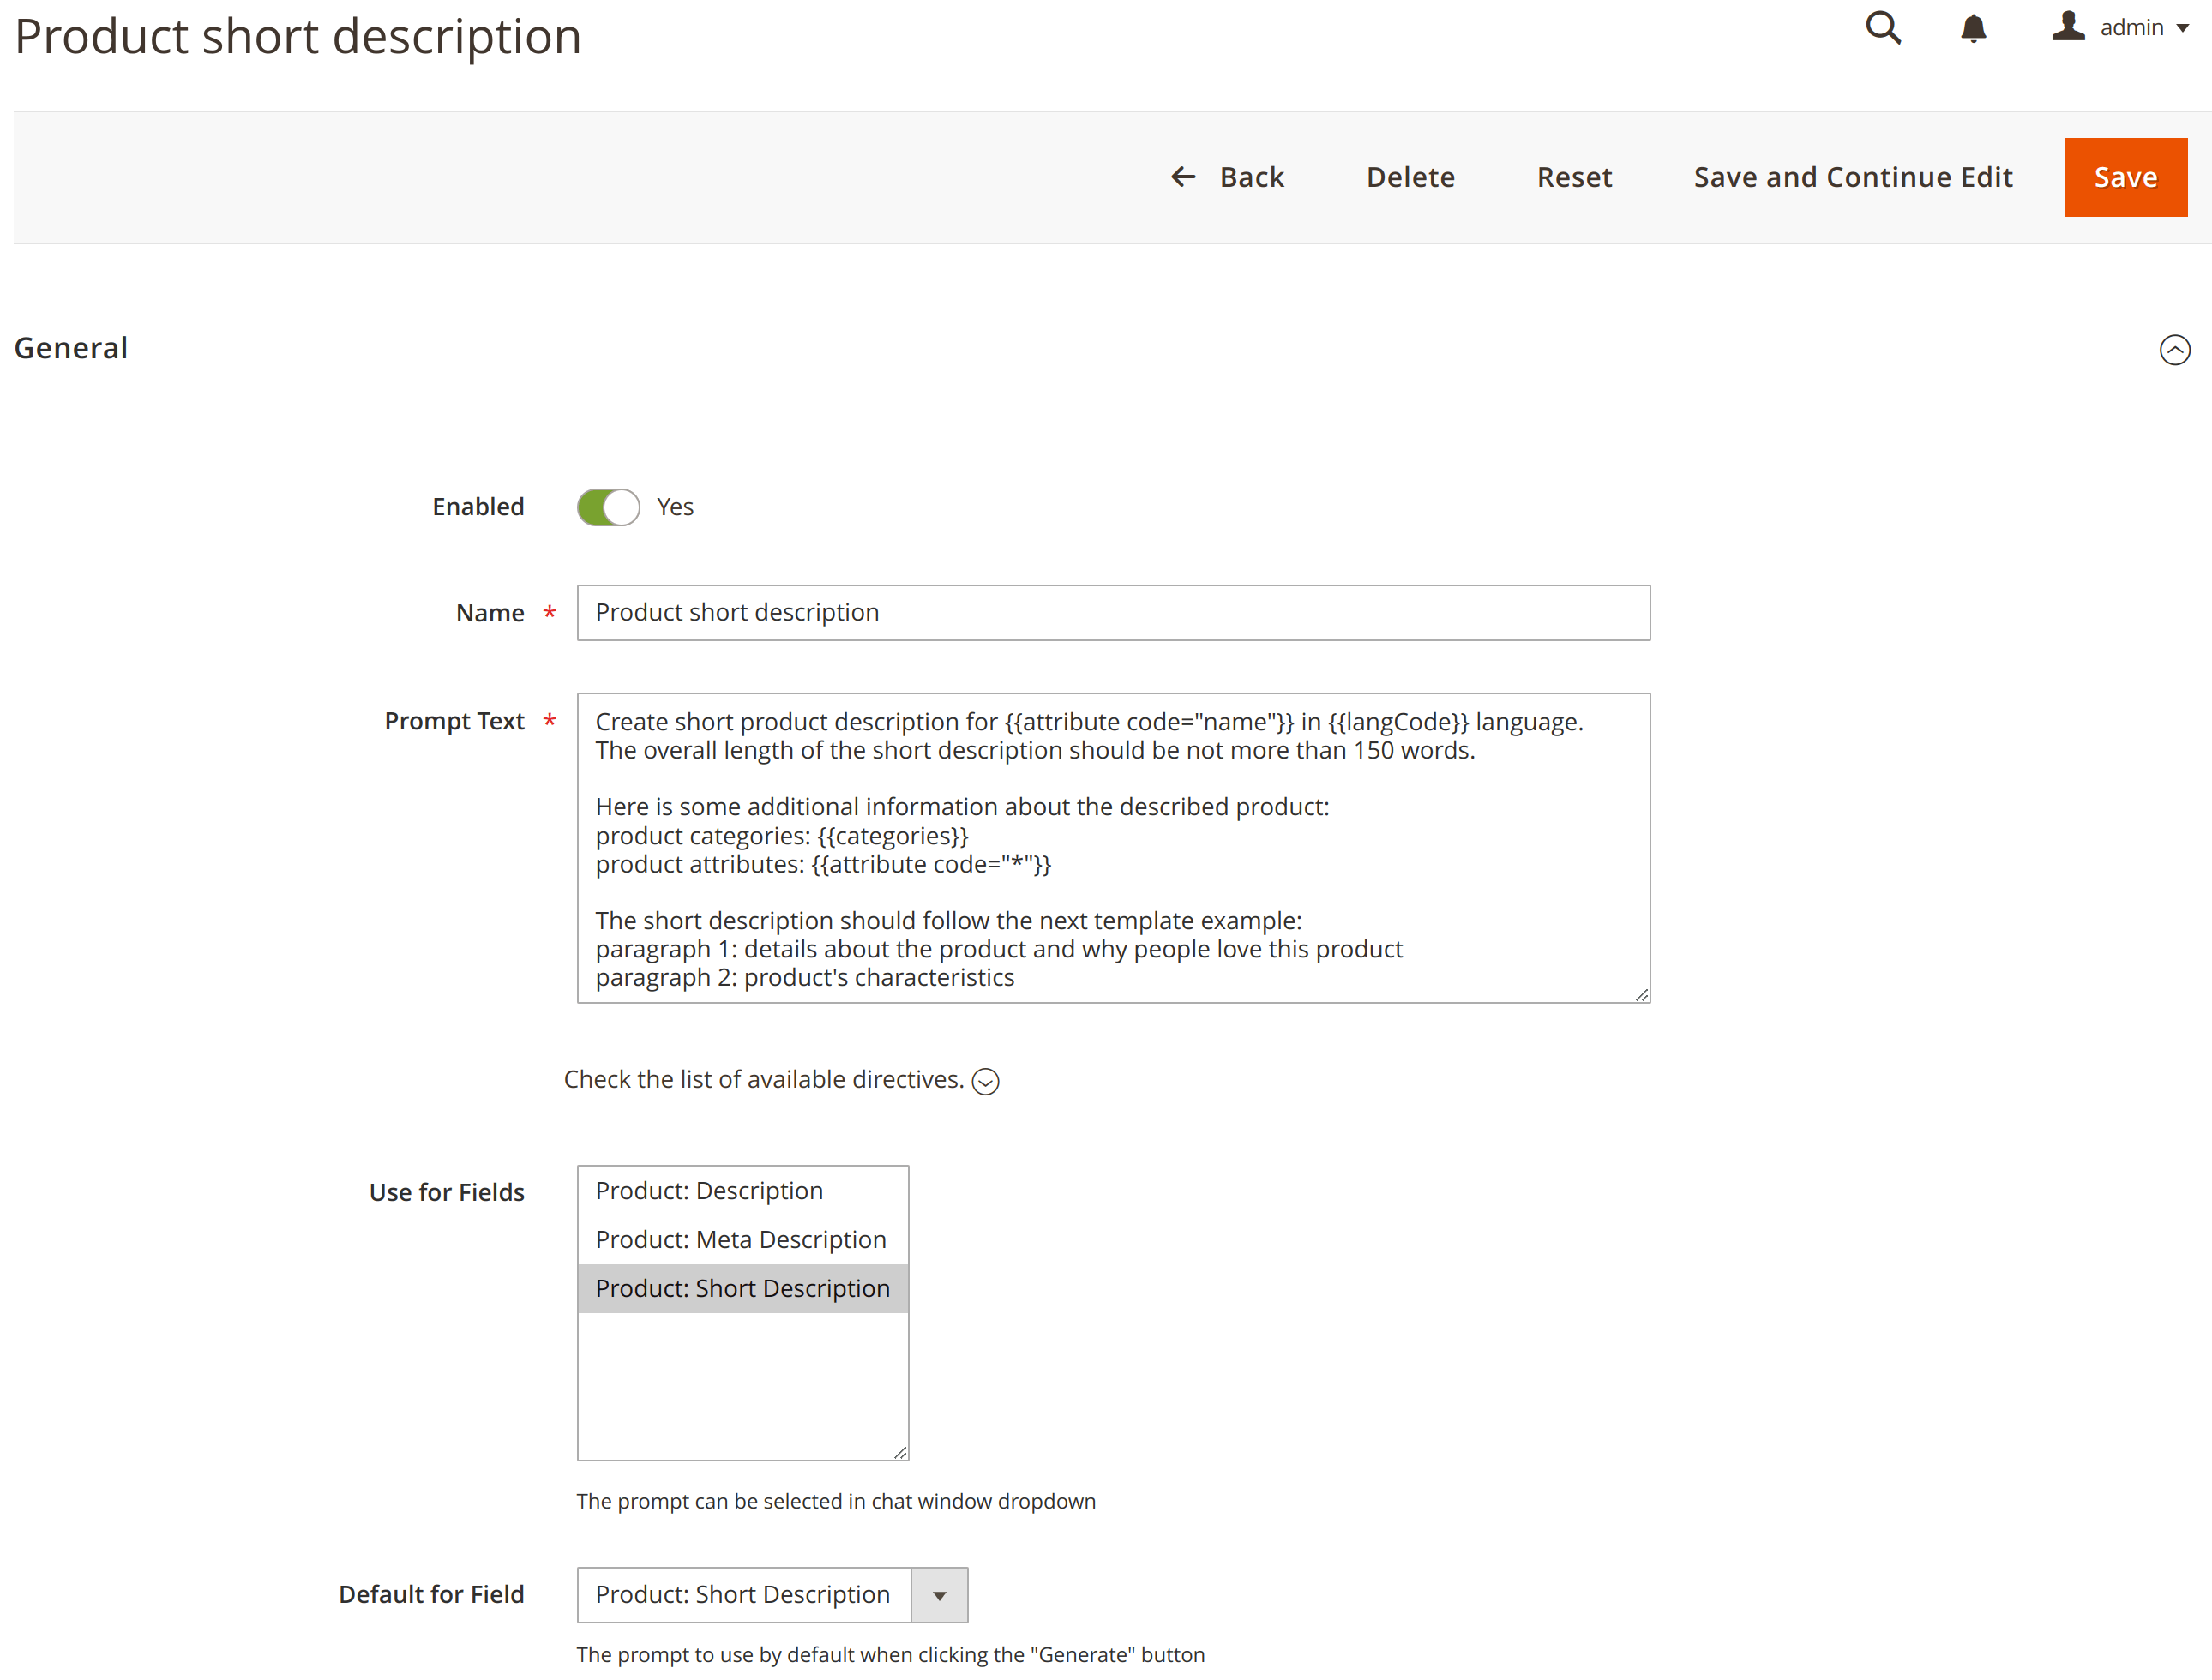Click the Use for Fields resize handle
This screenshot has width=2212, height=1680.
[900, 1452]
